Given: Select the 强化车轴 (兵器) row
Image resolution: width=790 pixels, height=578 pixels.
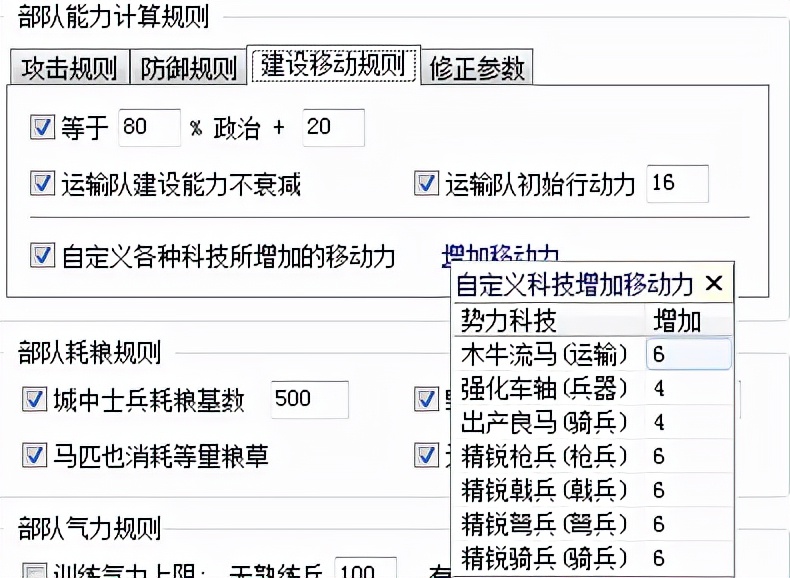Looking at the screenshot, I should pos(594,388).
